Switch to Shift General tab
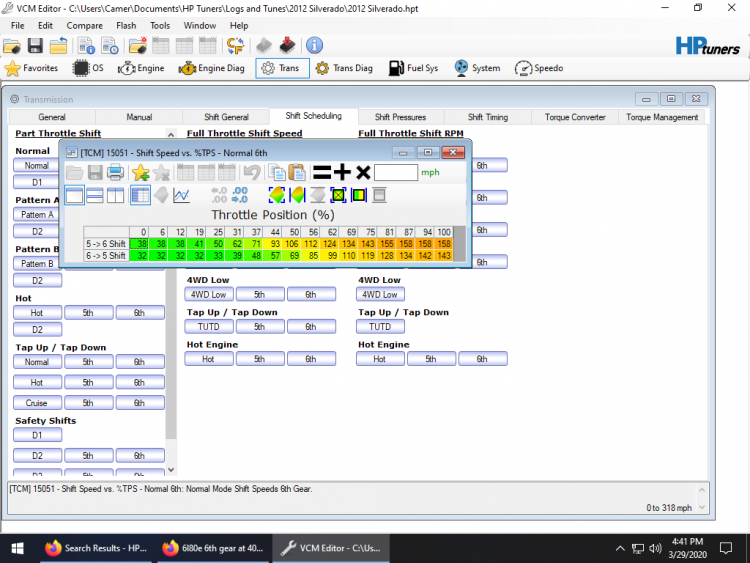The image size is (750, 563). [226, 117]
